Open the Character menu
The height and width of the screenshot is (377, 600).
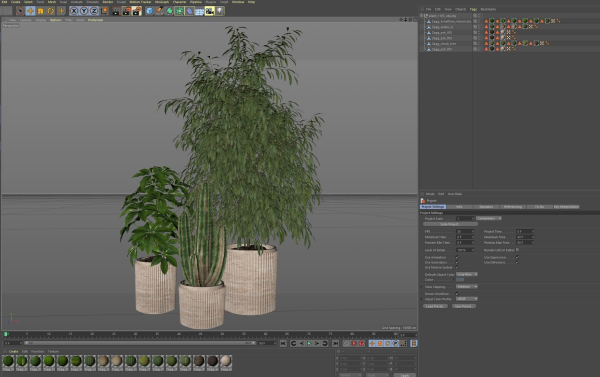(179, 2)
